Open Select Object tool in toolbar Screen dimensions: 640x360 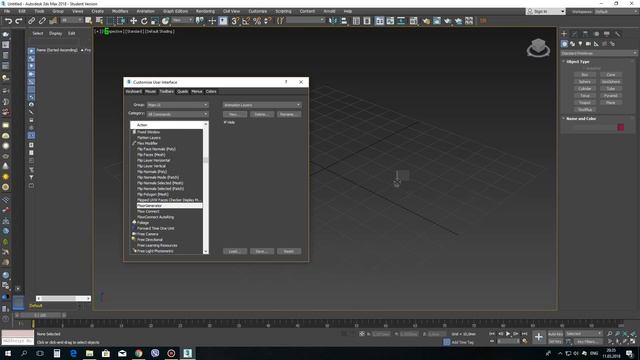[89, 20]
